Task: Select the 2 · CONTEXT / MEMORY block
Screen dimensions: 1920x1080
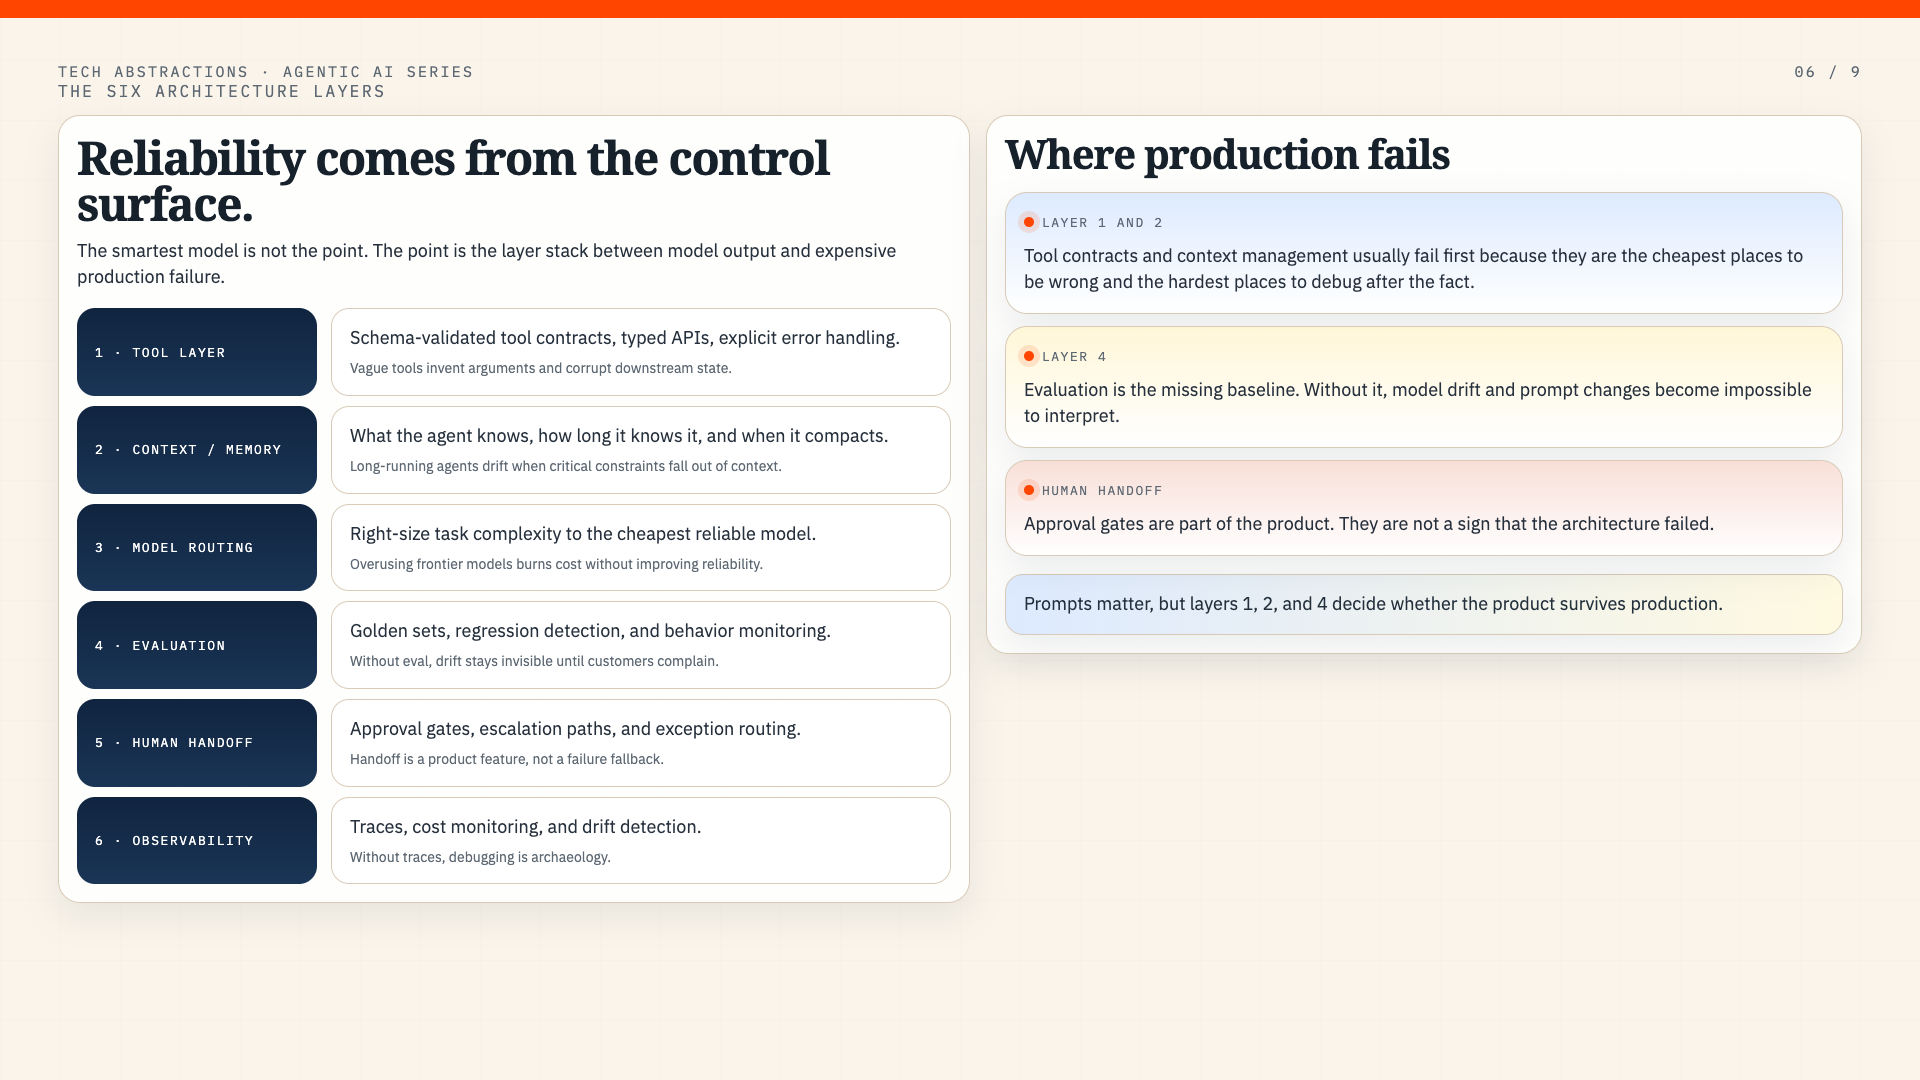Action: pos(197,450)
